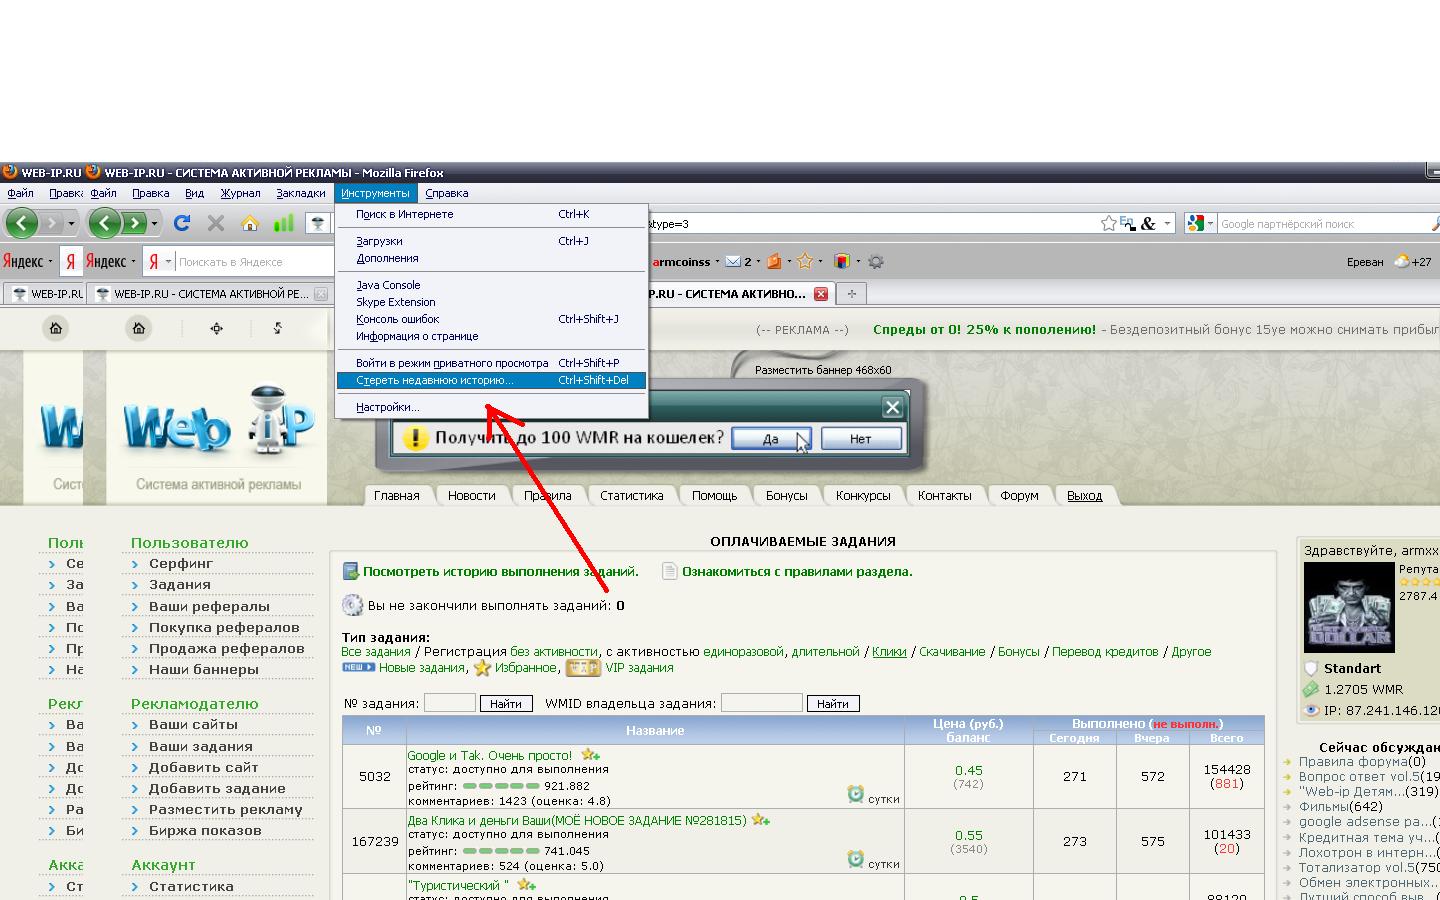Expand the dropdown beside the colorful cube icon

[858, 262]
